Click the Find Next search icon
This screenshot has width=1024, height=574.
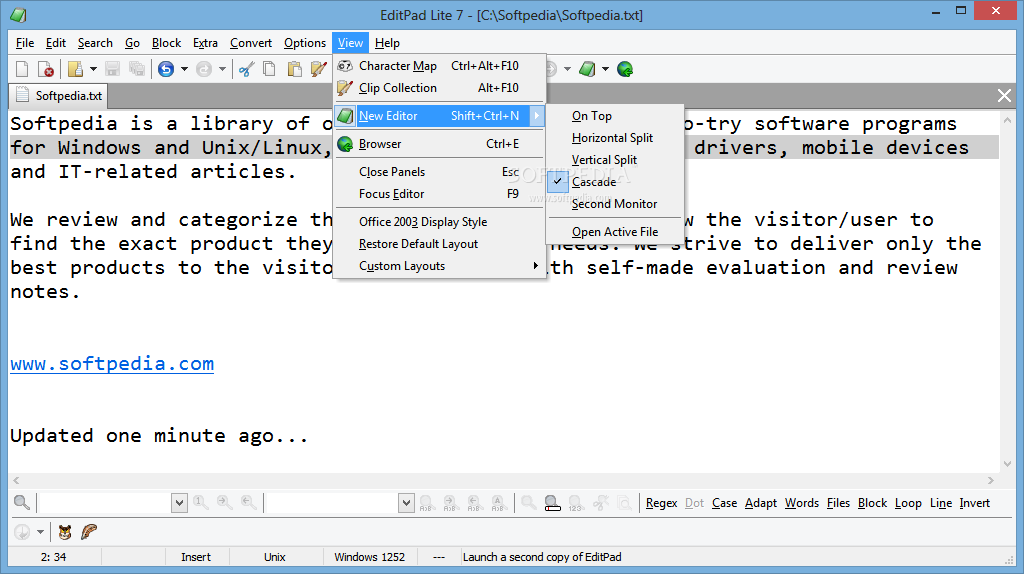[225, 502]
